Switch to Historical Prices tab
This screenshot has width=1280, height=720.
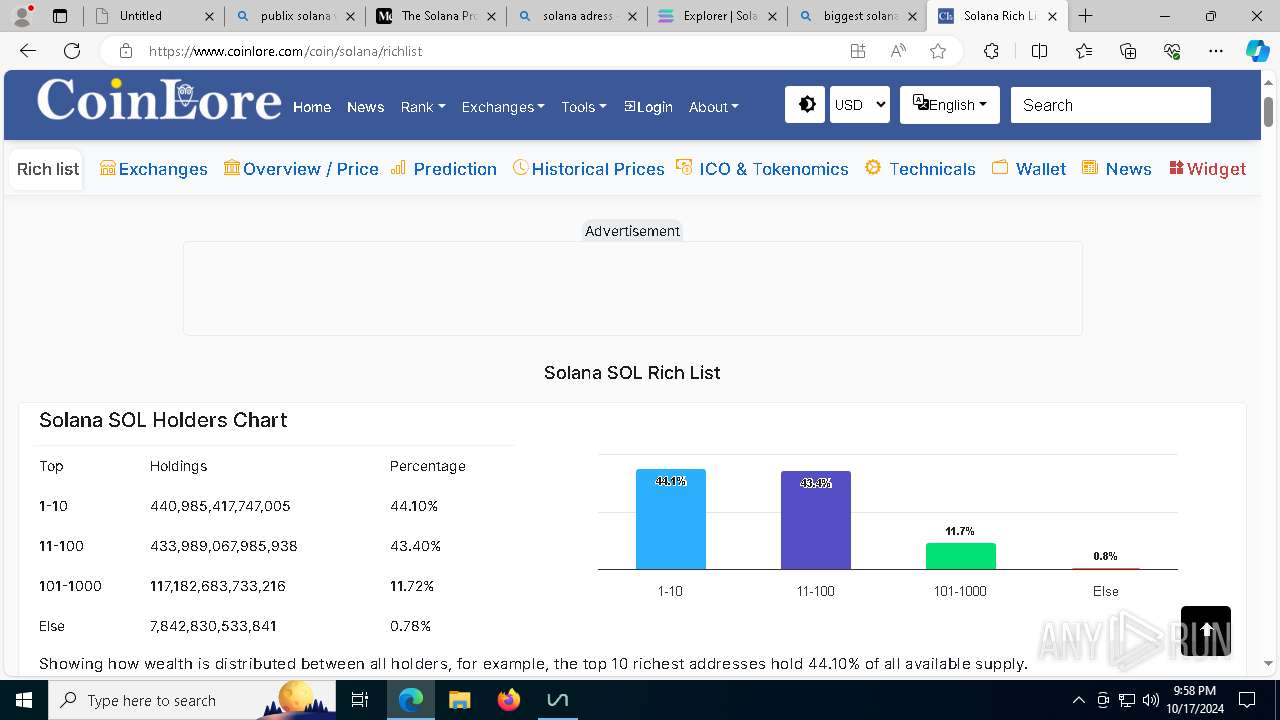(588, 169)
